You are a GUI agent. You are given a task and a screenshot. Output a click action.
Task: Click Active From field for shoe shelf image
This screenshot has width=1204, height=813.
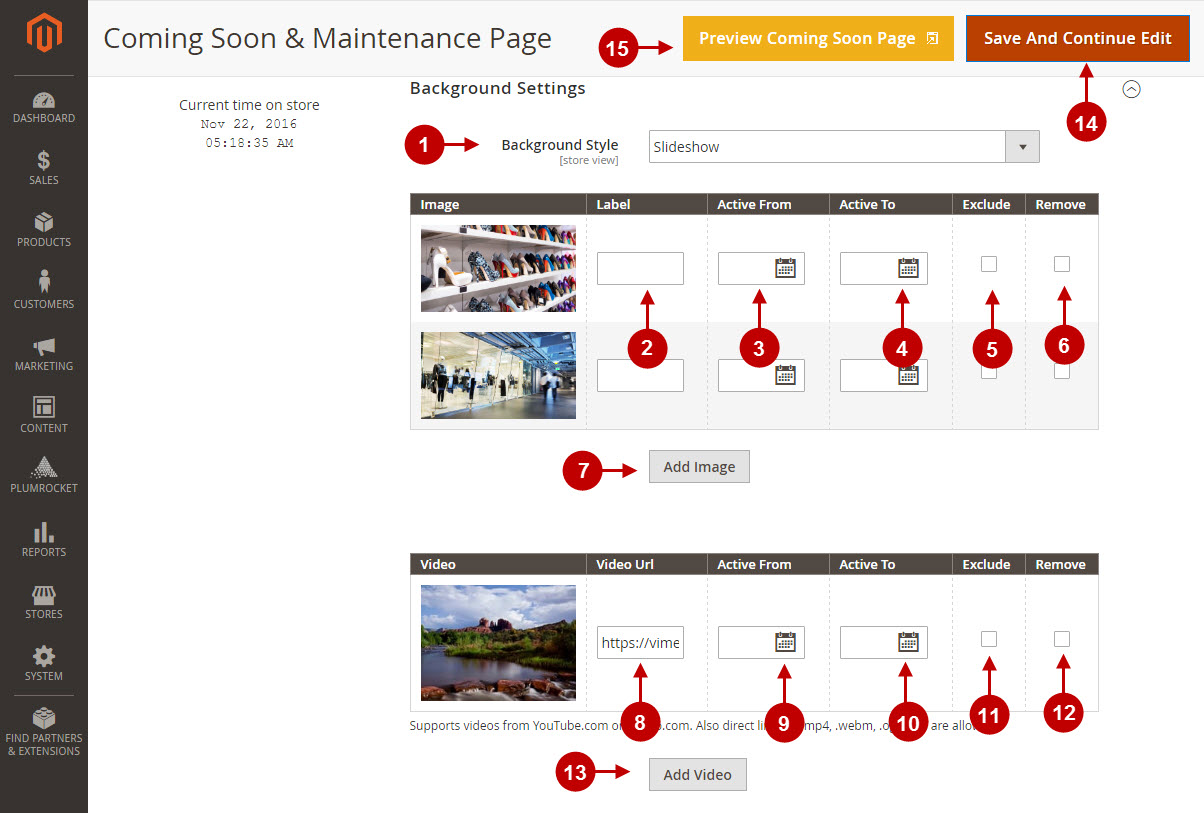tap(761, 268)
